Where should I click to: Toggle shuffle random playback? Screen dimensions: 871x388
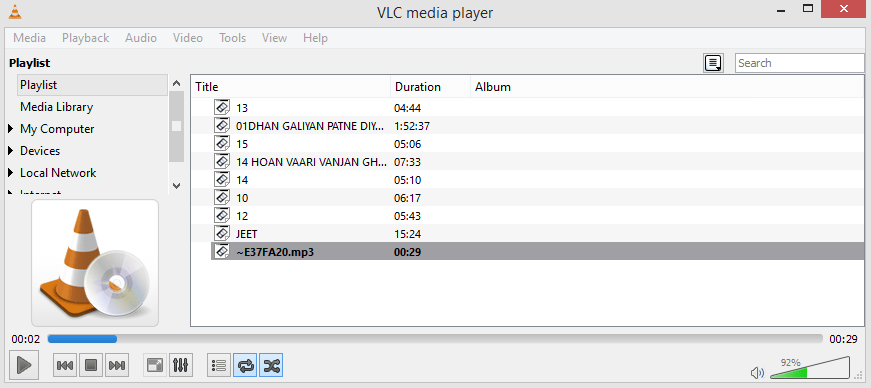point(271,365)
